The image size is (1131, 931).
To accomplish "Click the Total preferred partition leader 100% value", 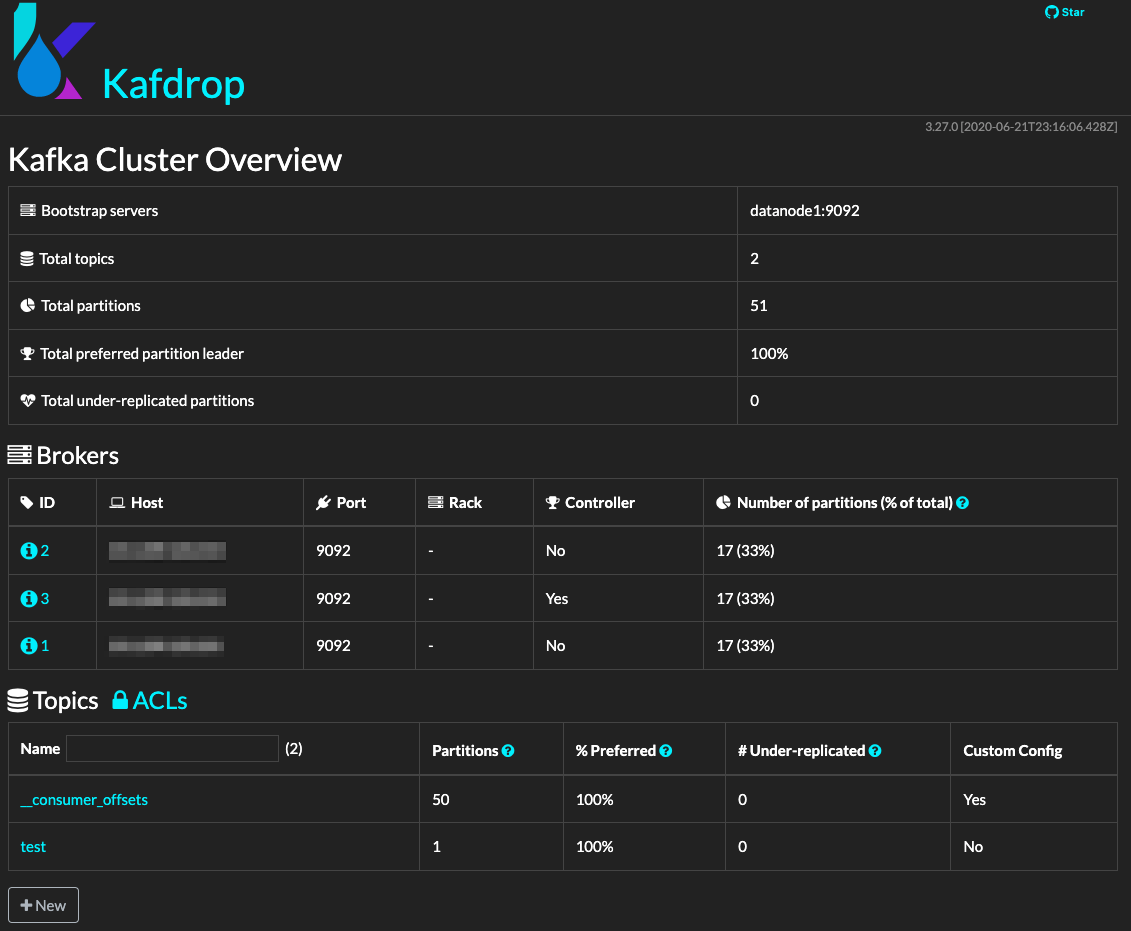I will pos(769,353).
